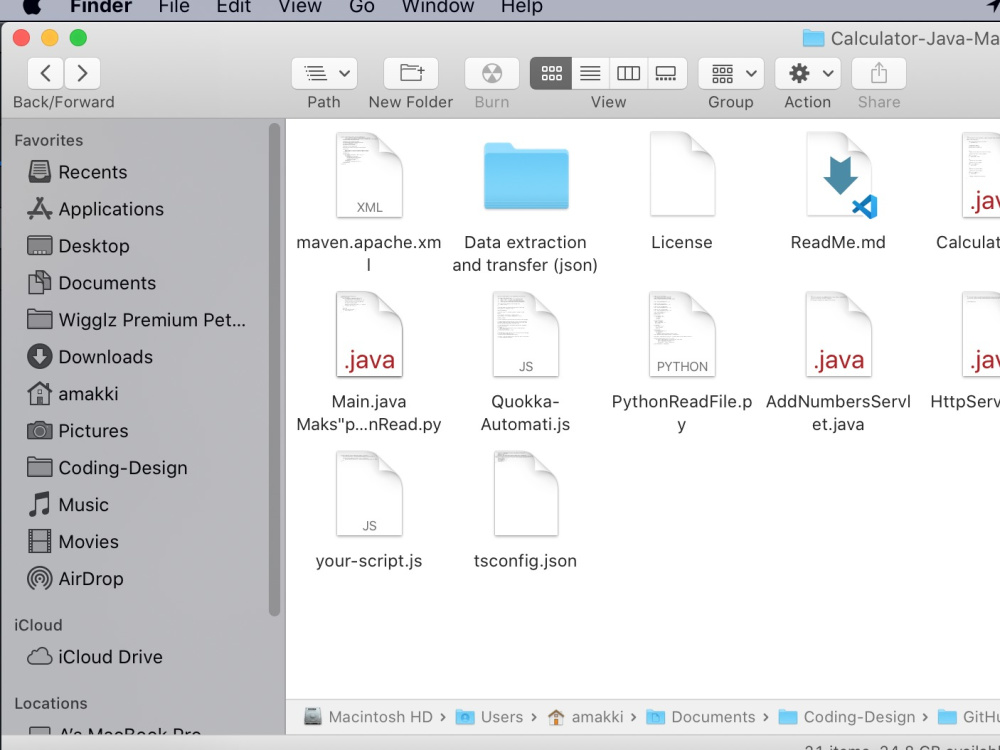Select the maven.apache.xml file

[x=369, y=175]
